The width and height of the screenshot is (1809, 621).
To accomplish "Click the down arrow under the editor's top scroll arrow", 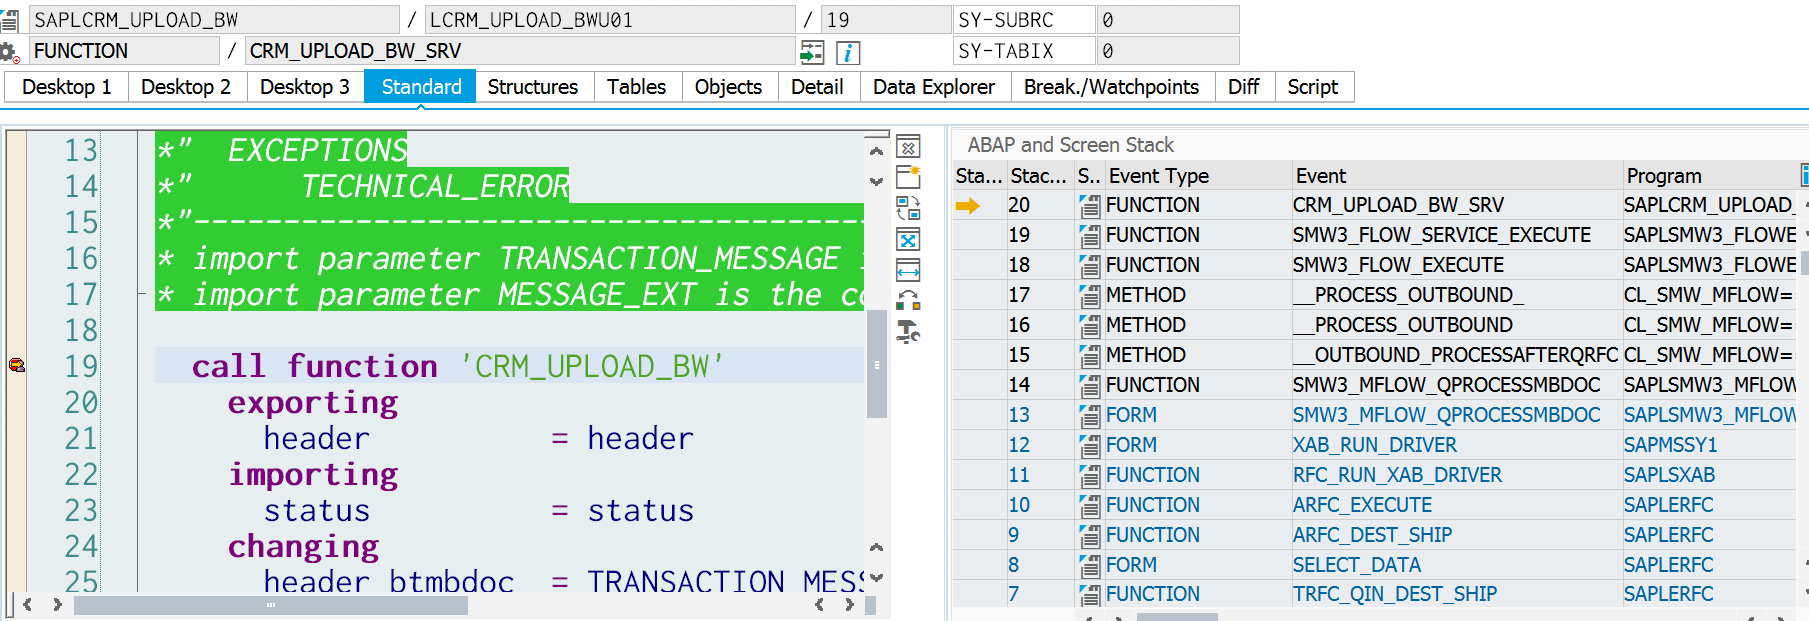I will click(x=876, y=181).
